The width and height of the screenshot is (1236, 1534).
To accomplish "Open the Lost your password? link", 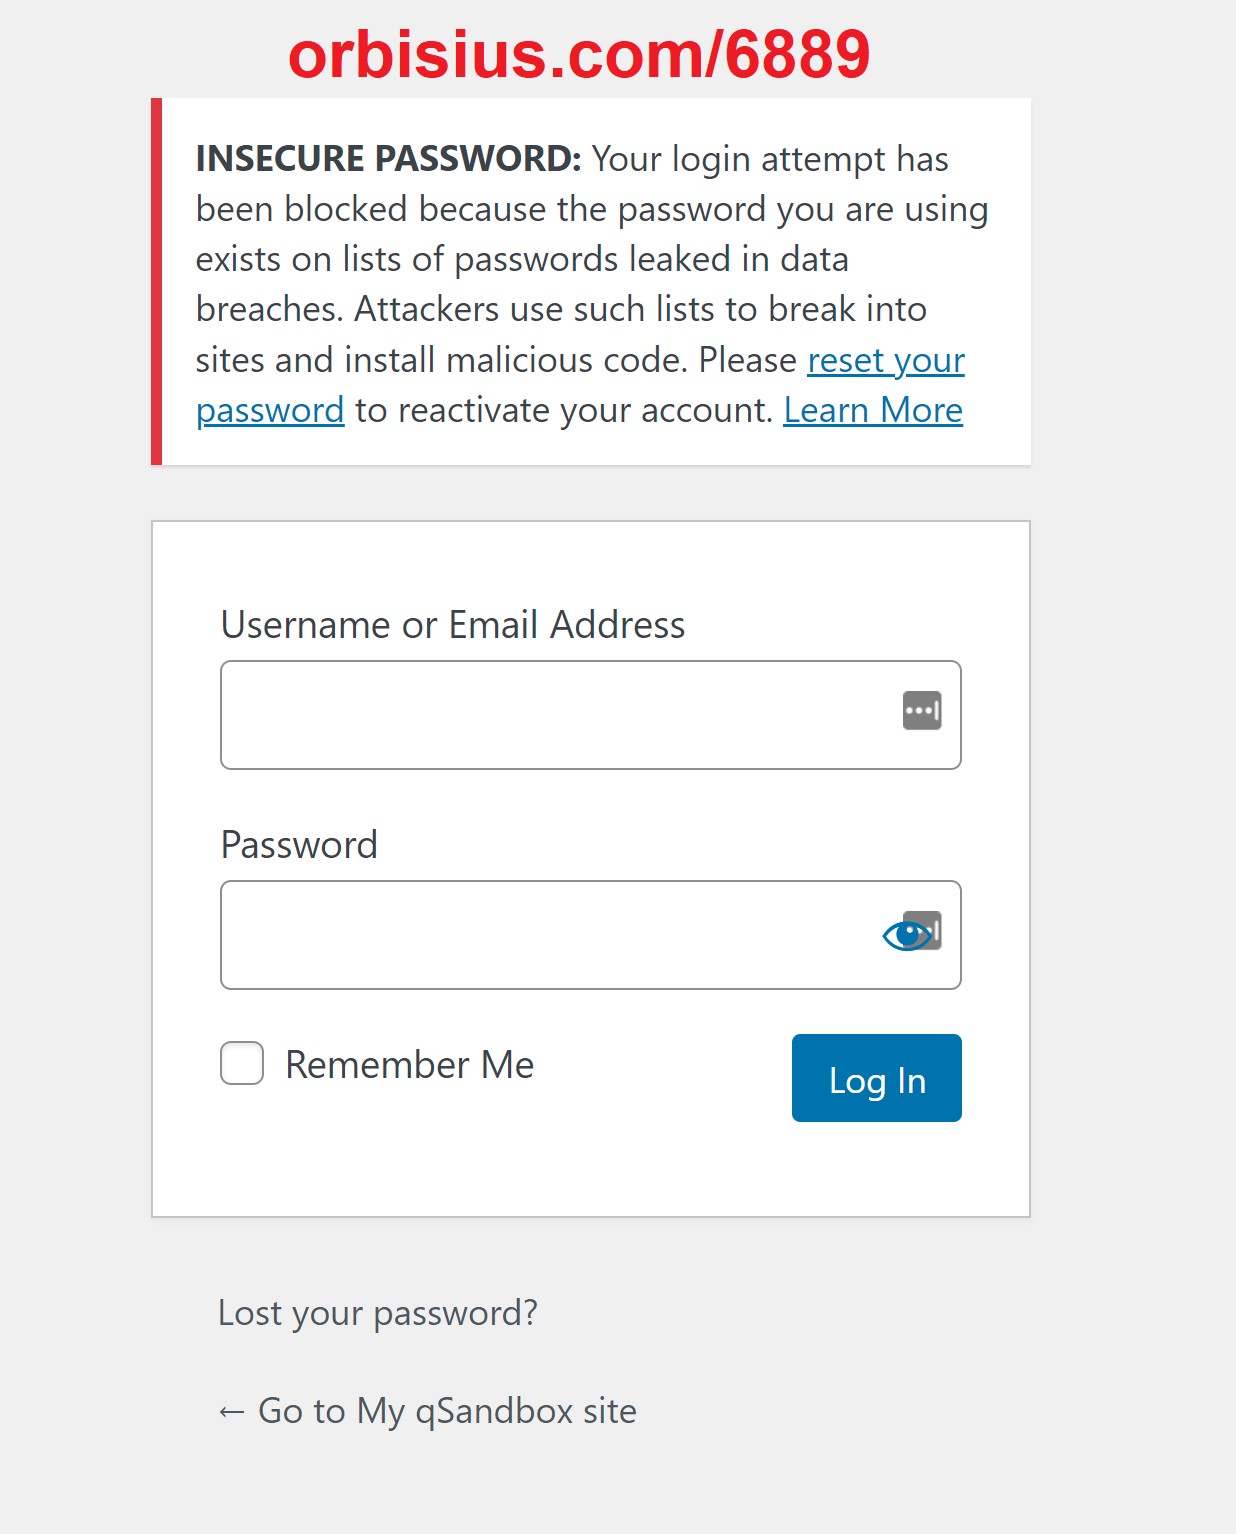I will click(x=378, y=1313).
